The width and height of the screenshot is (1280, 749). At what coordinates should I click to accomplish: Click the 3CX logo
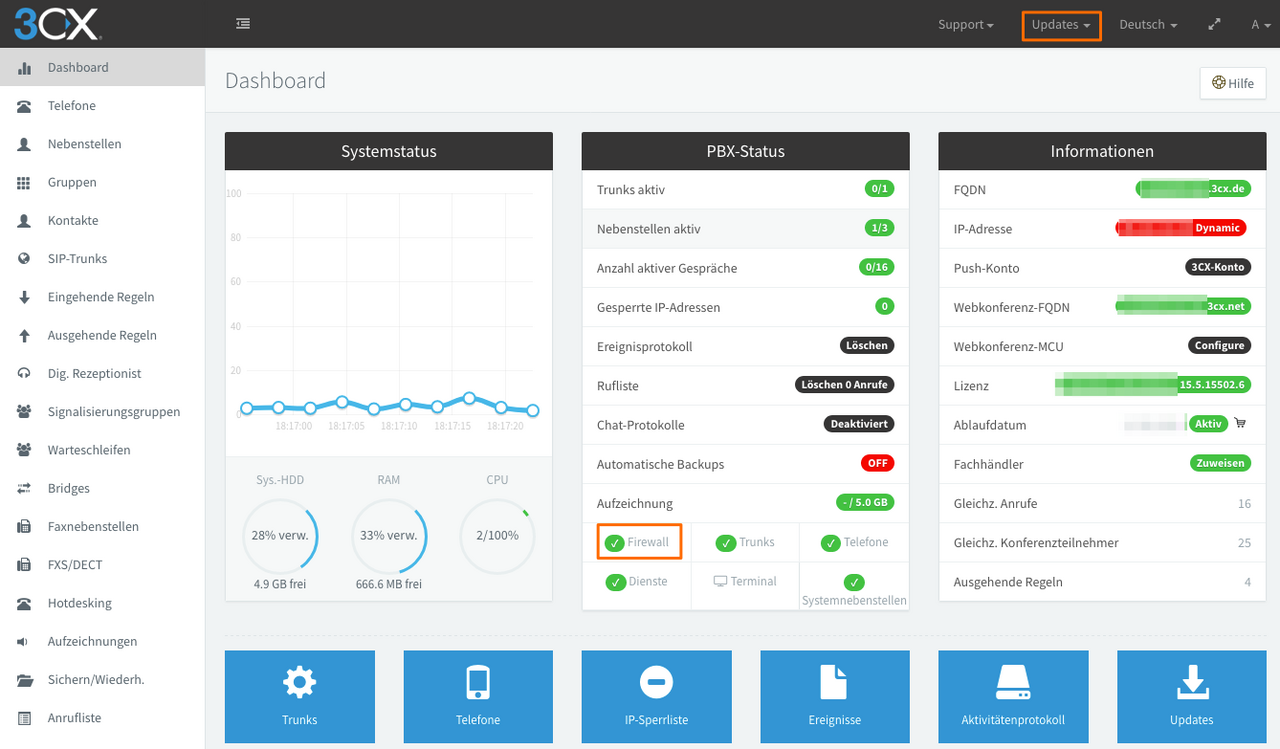coord(57,24)
